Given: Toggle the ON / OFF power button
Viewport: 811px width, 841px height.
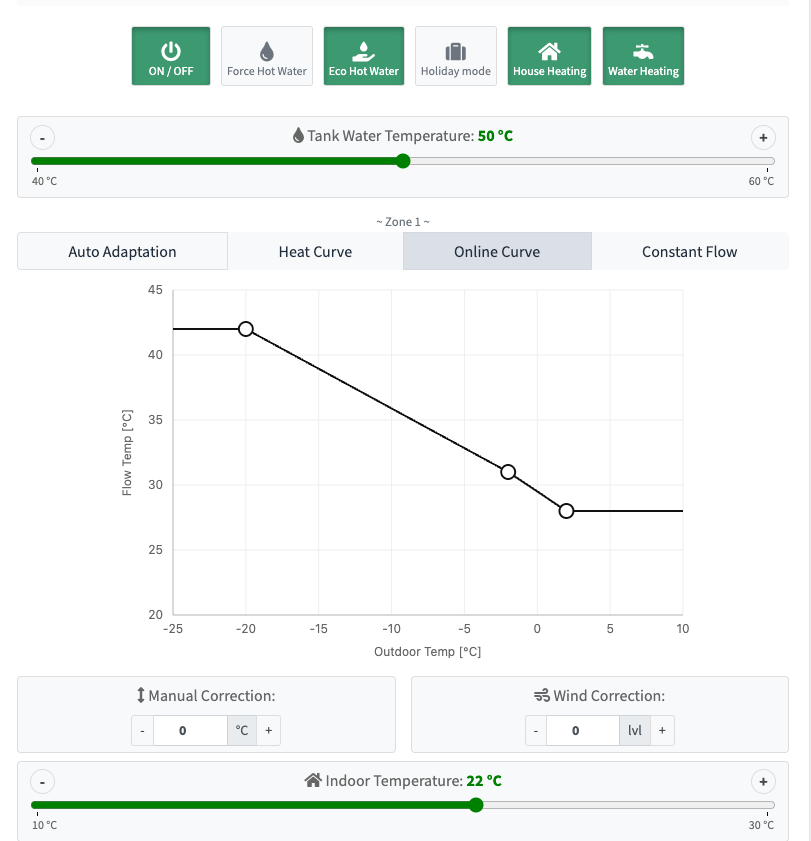Looking at the screenshot, I should pos(171,56).
